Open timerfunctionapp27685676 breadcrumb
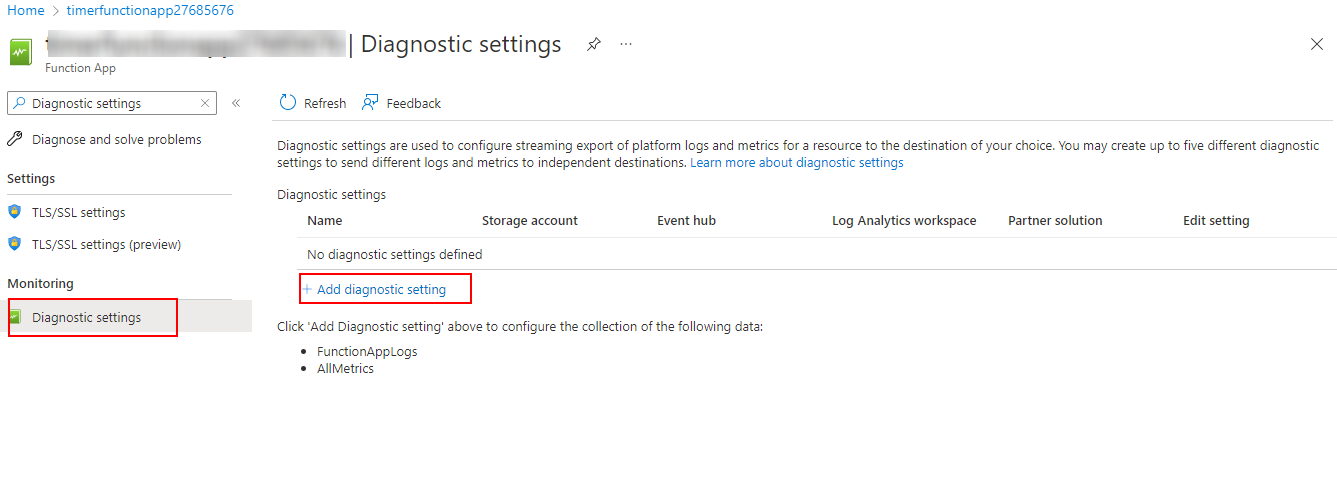 [150, 10]
